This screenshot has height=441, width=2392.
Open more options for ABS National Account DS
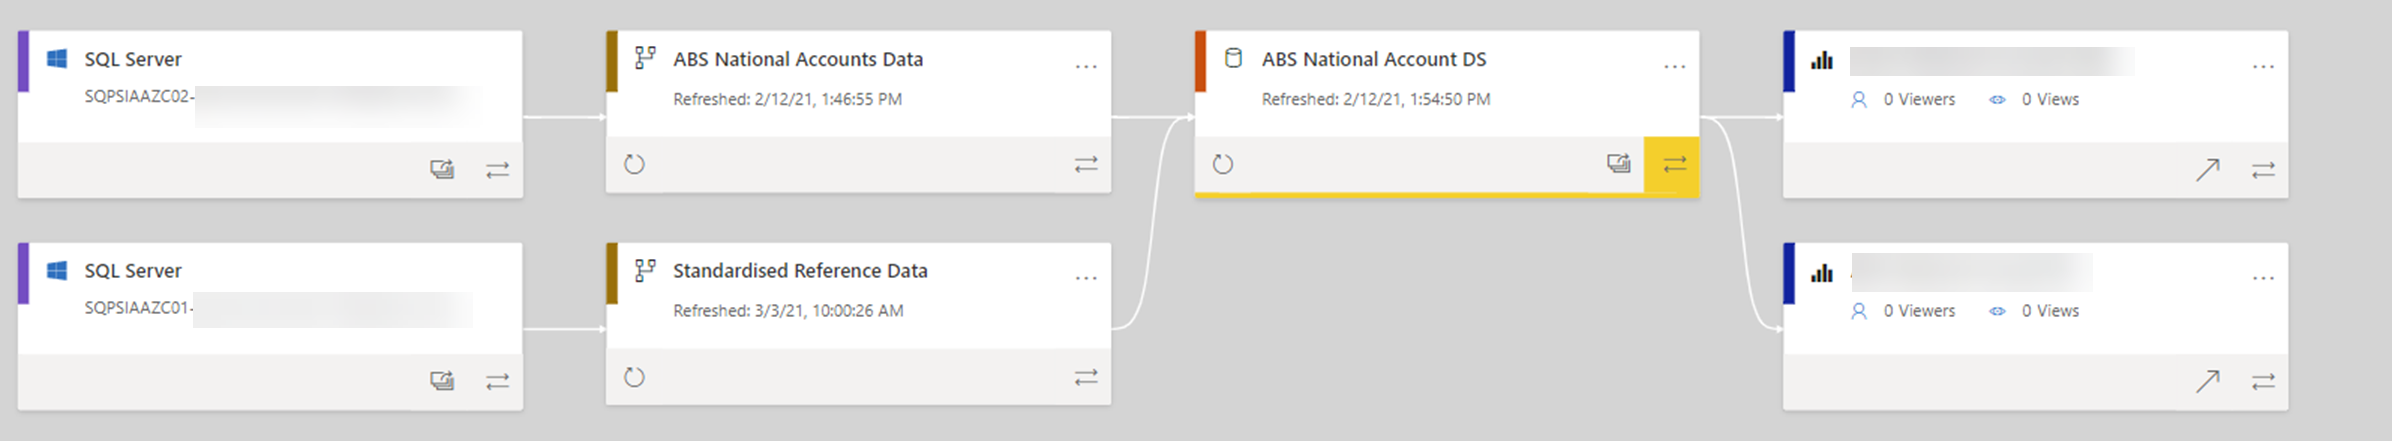(x=1674, y=67)
